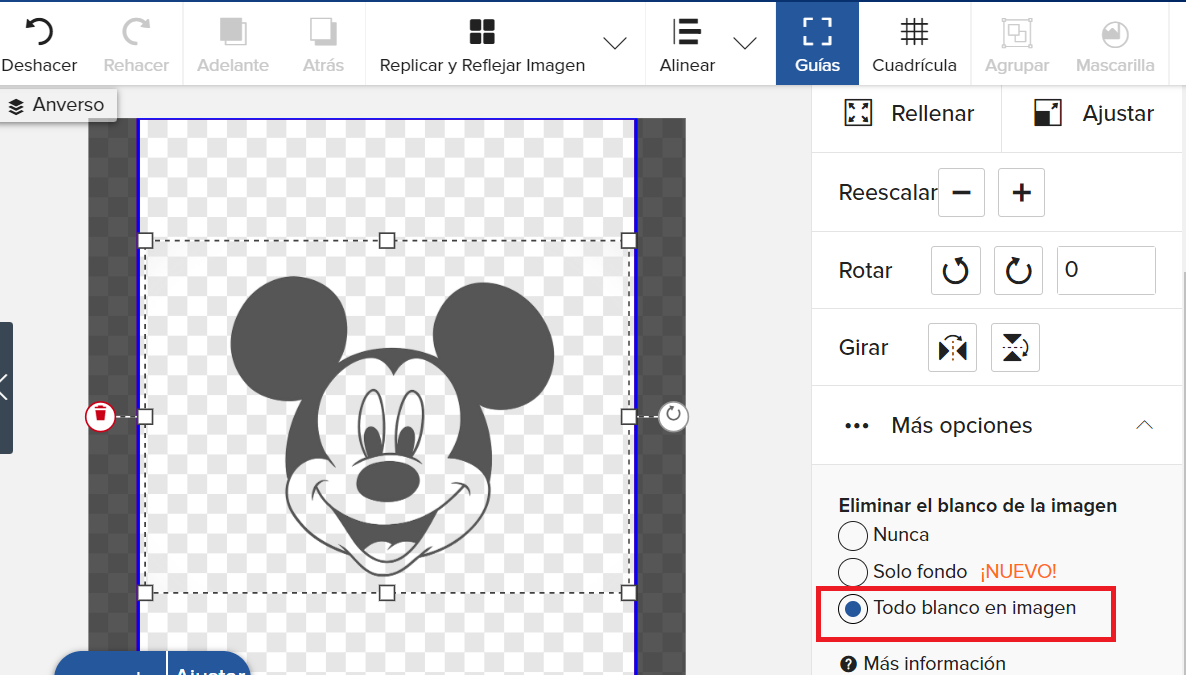Click the top-middle resize handle

pos(387,241)
